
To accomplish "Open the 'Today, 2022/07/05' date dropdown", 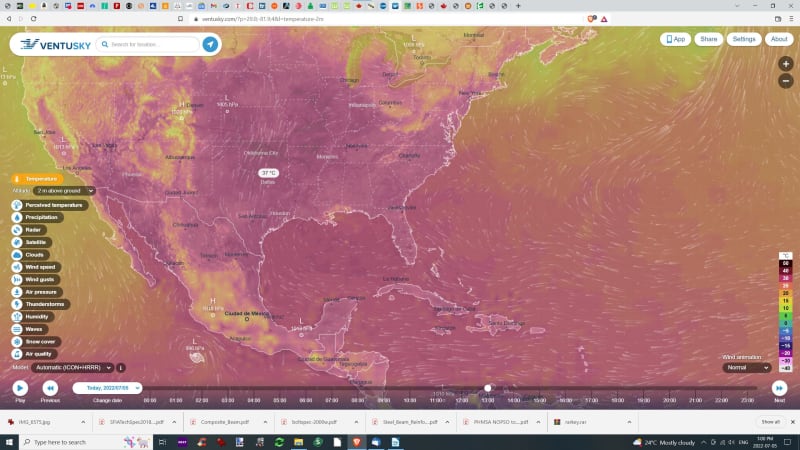I will click(107, 388).
